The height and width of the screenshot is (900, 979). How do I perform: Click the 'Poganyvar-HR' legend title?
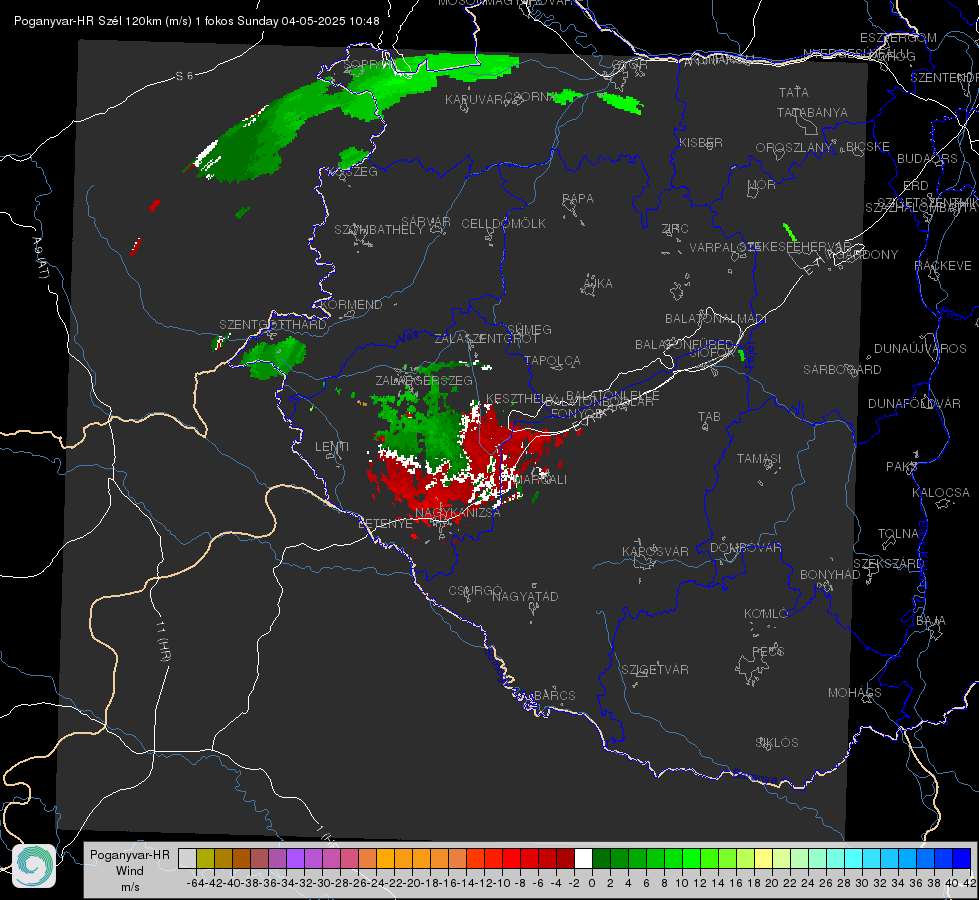(x=130, y=855)
